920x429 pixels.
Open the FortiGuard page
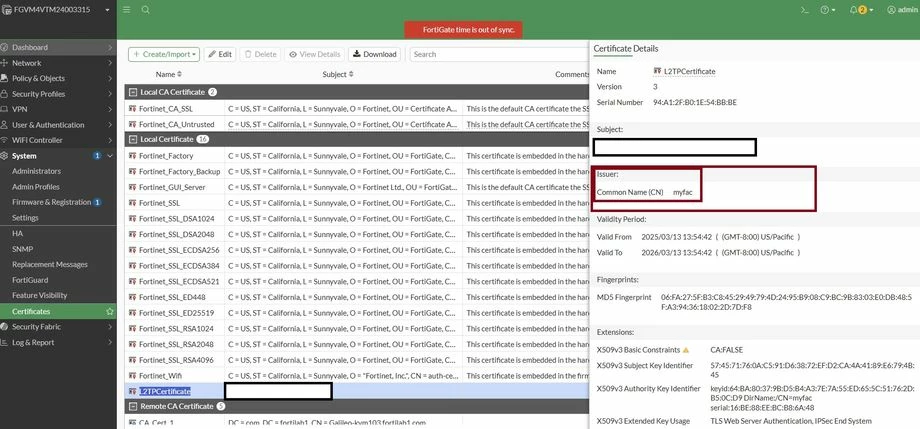[x=30, y=280]
